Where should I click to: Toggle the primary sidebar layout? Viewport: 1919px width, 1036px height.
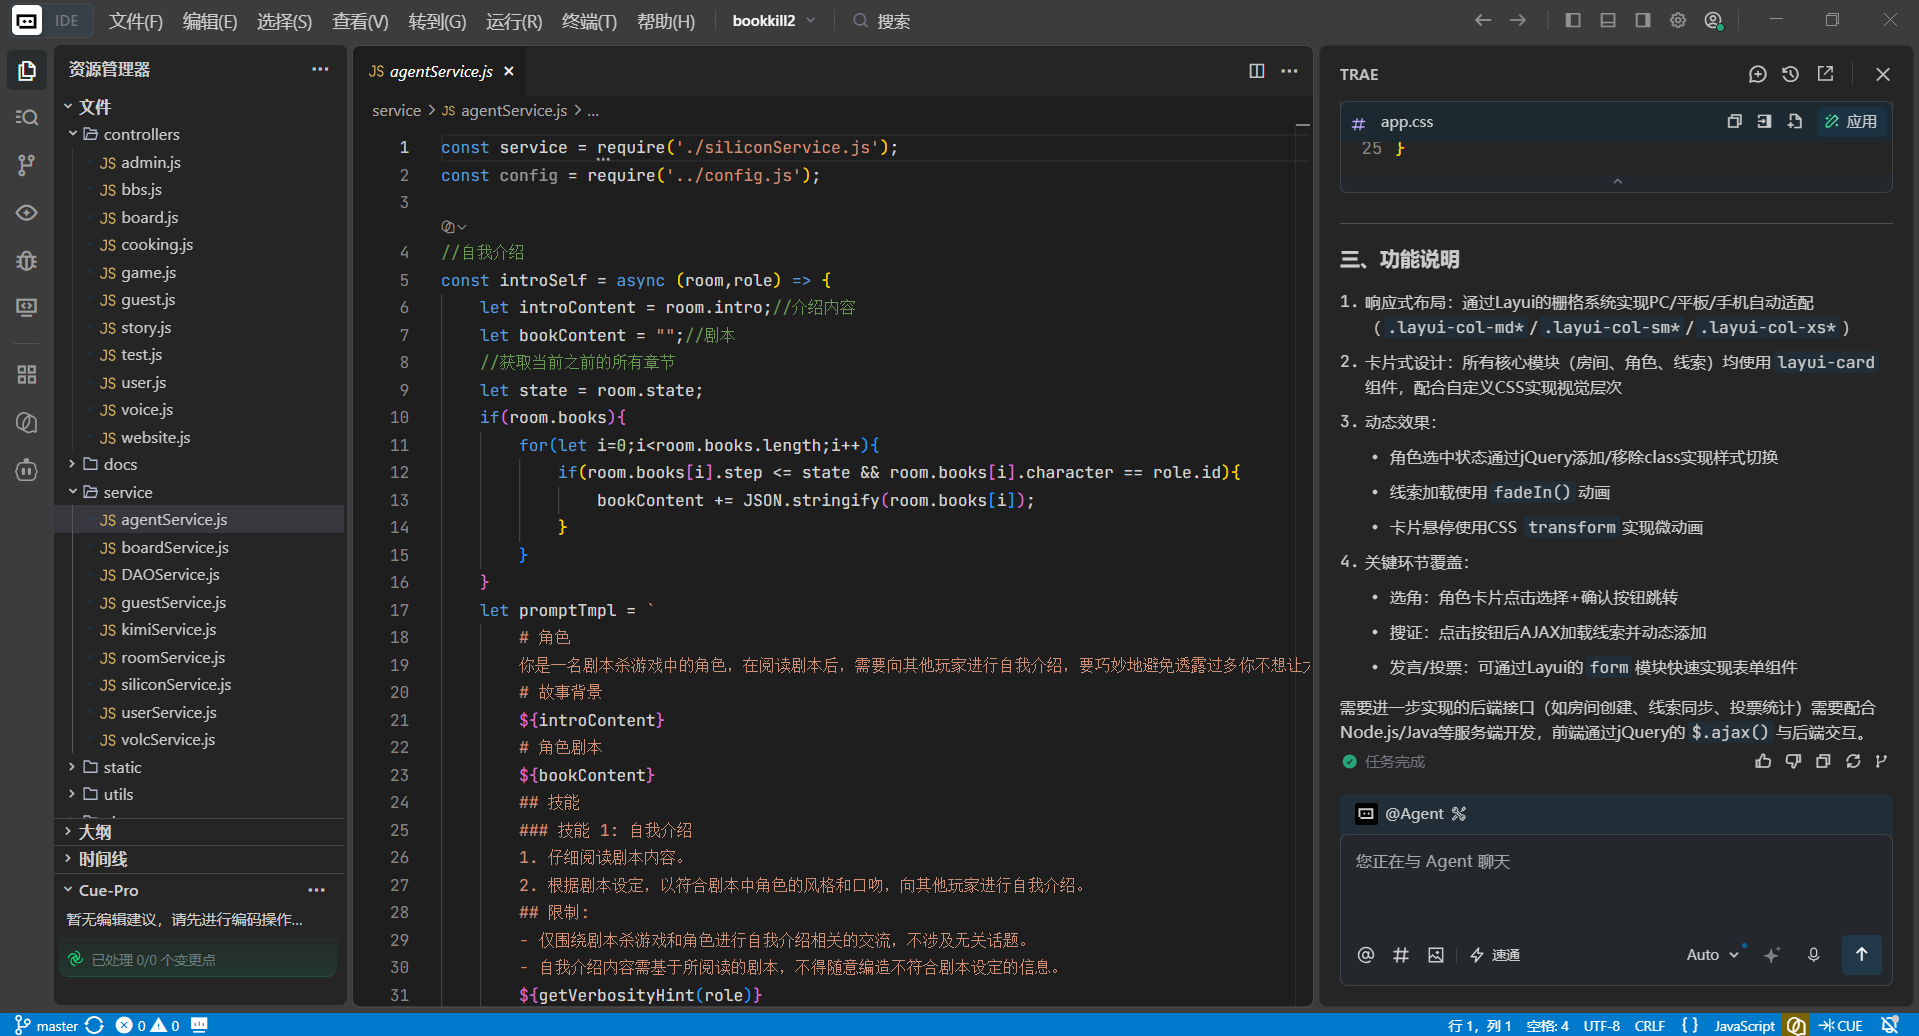tap(1573, 20)
